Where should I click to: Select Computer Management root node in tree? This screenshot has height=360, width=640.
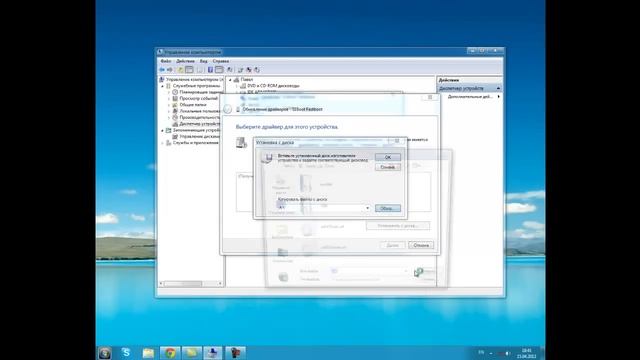191,80
